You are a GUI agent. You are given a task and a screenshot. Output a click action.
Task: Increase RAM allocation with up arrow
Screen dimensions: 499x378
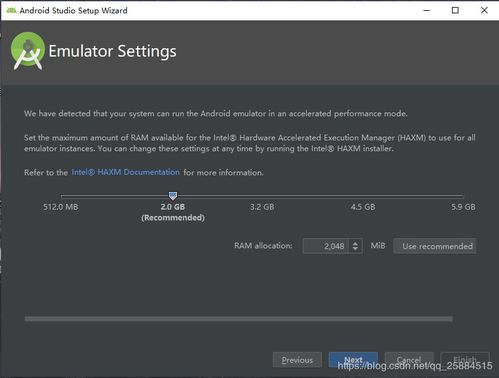(x=355, y=243)
